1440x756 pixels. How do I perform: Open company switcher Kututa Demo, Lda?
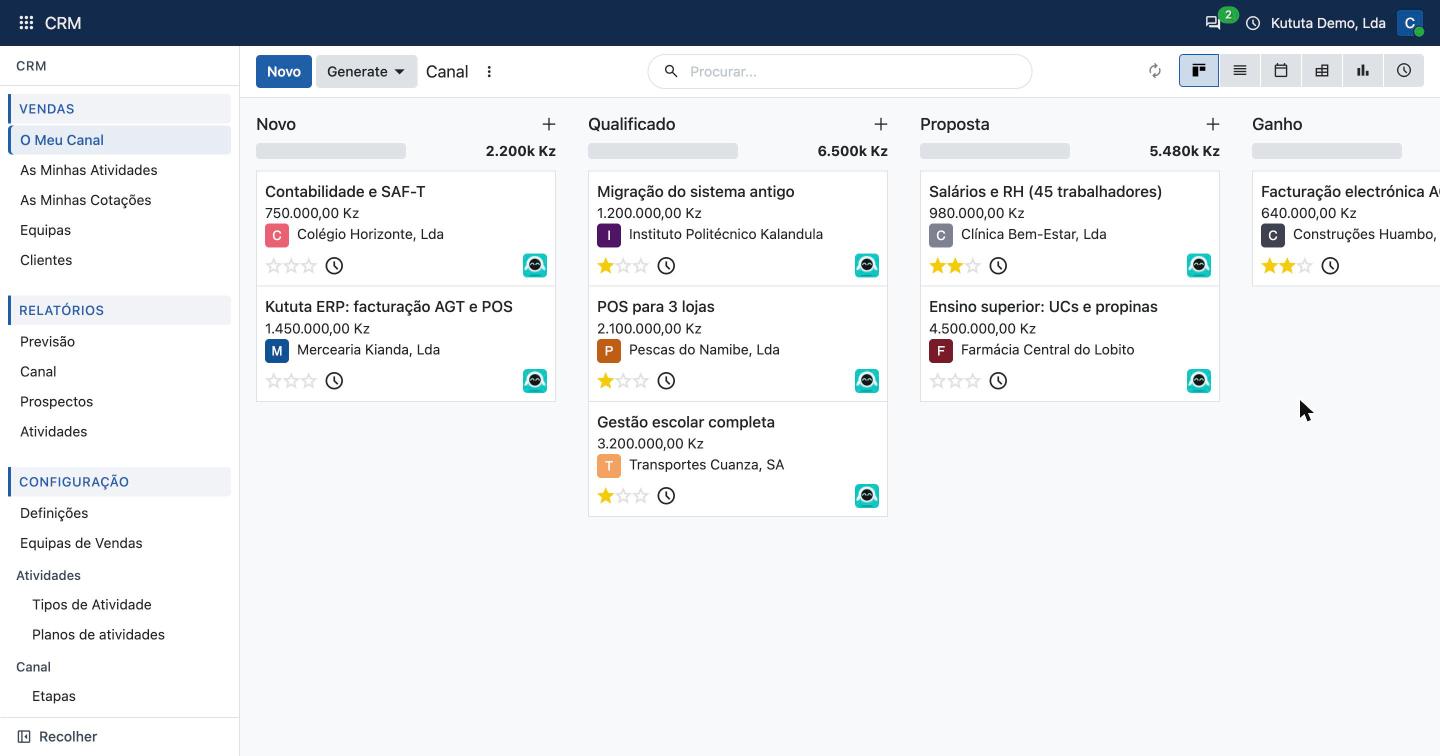(x=1328, y=23)
